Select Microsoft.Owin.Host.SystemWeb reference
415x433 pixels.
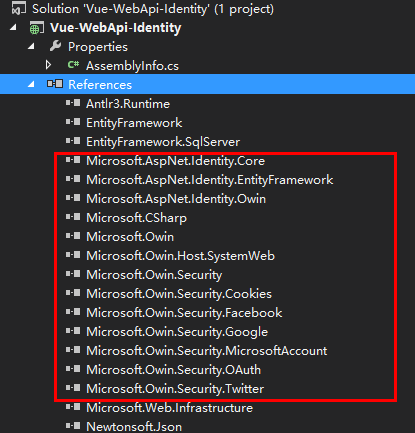(180, 256)
